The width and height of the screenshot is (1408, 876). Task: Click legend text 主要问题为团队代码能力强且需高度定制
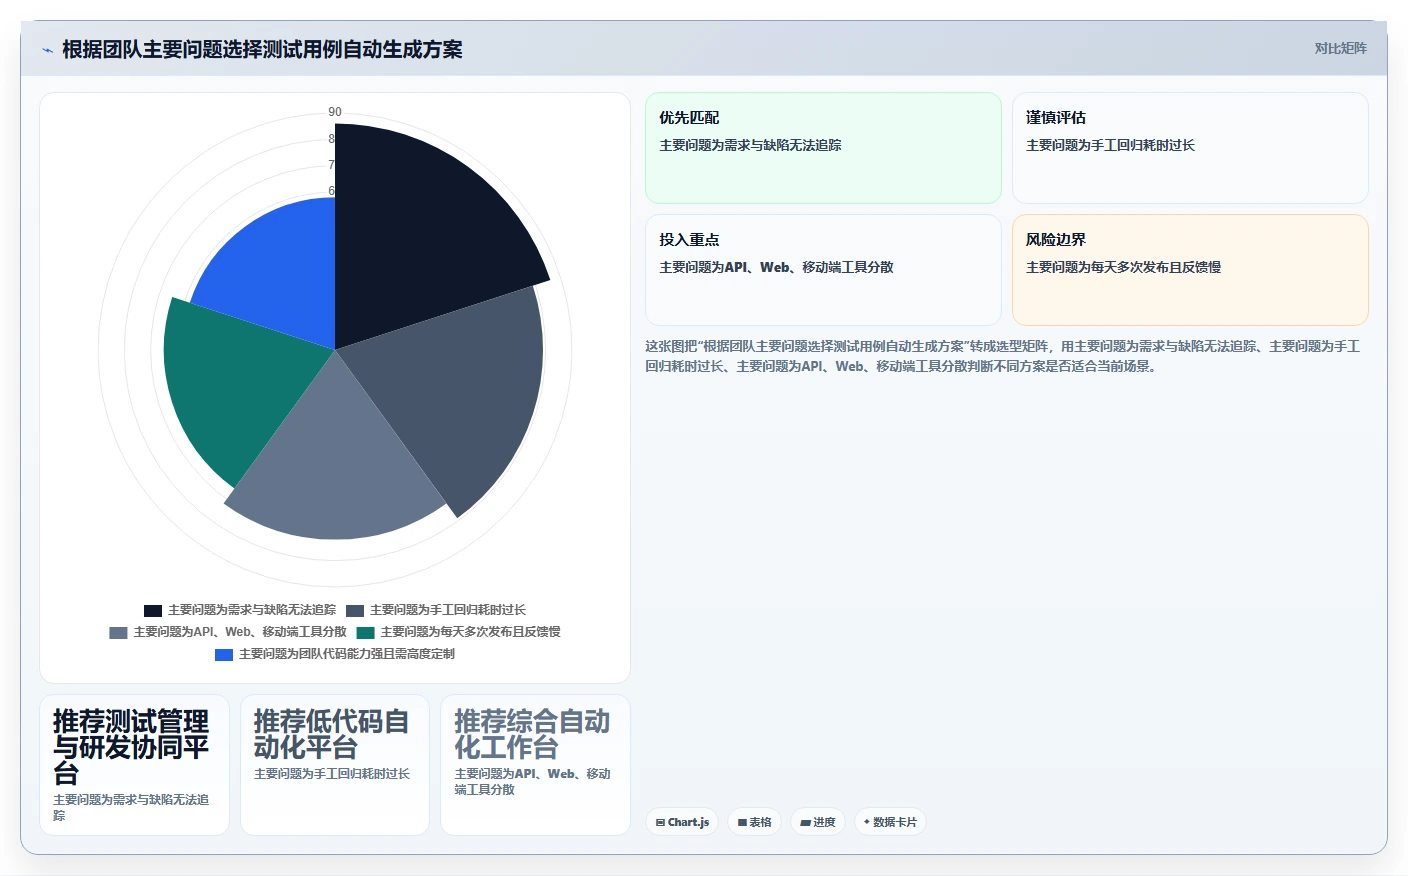click(347, 654)
